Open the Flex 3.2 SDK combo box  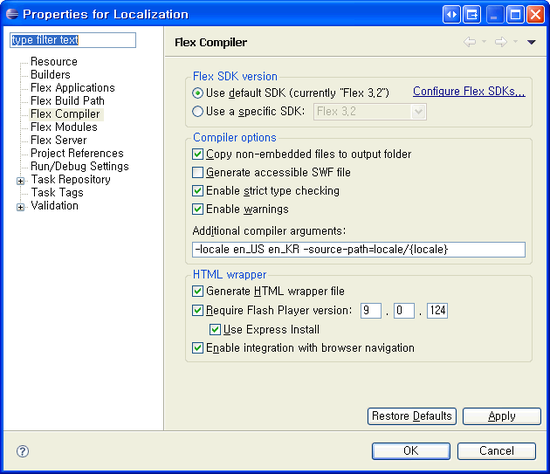click(x=370, y=112)
